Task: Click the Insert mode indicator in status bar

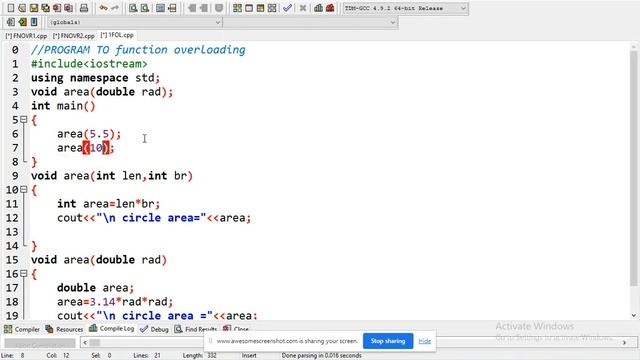Action: (249, 356)
